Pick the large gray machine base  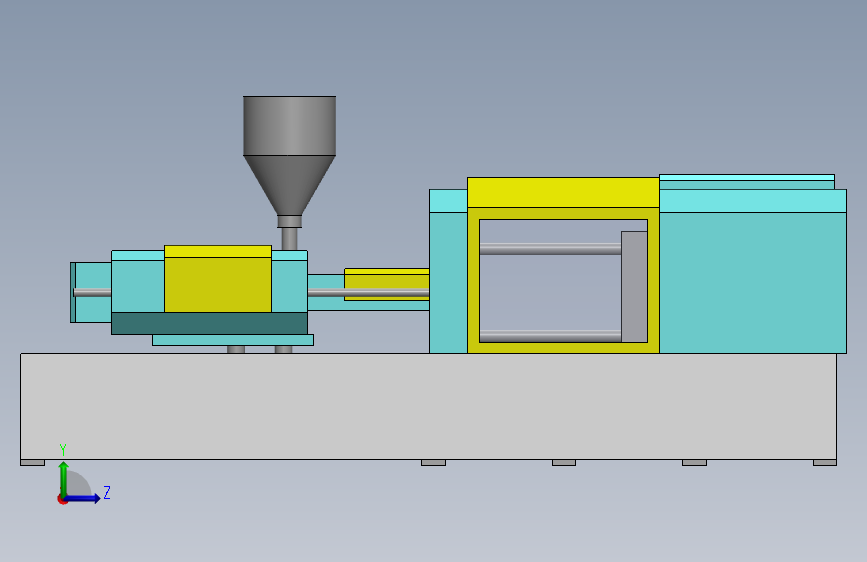[429, 406]
